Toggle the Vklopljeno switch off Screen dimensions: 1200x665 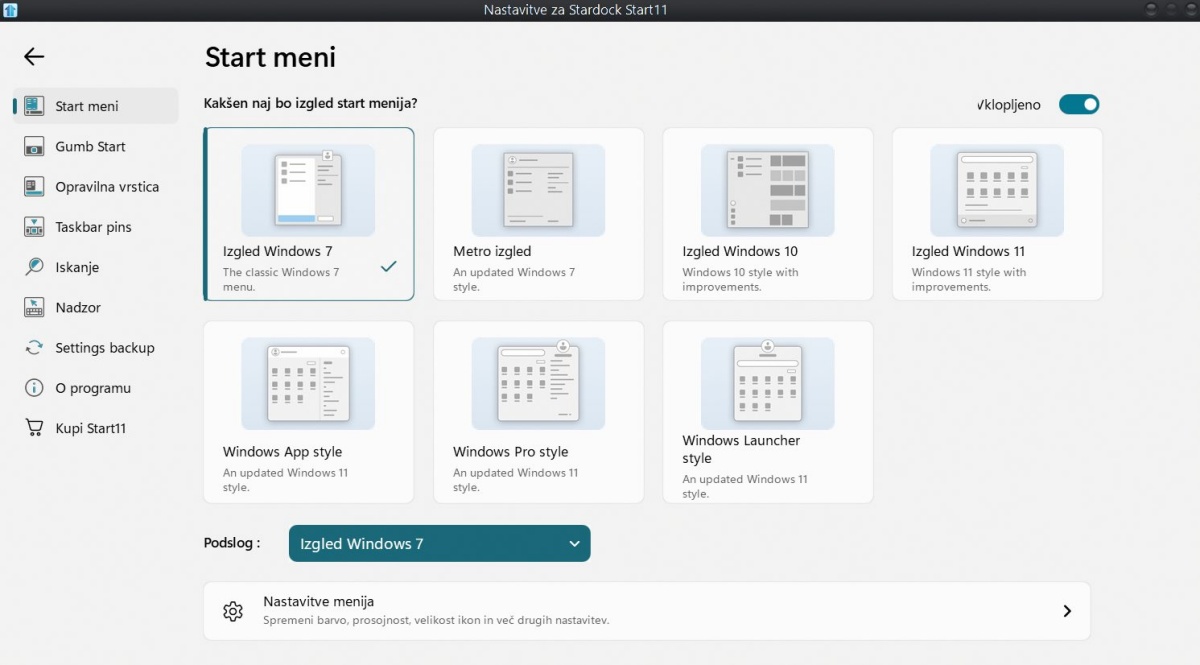point(1079,105)
